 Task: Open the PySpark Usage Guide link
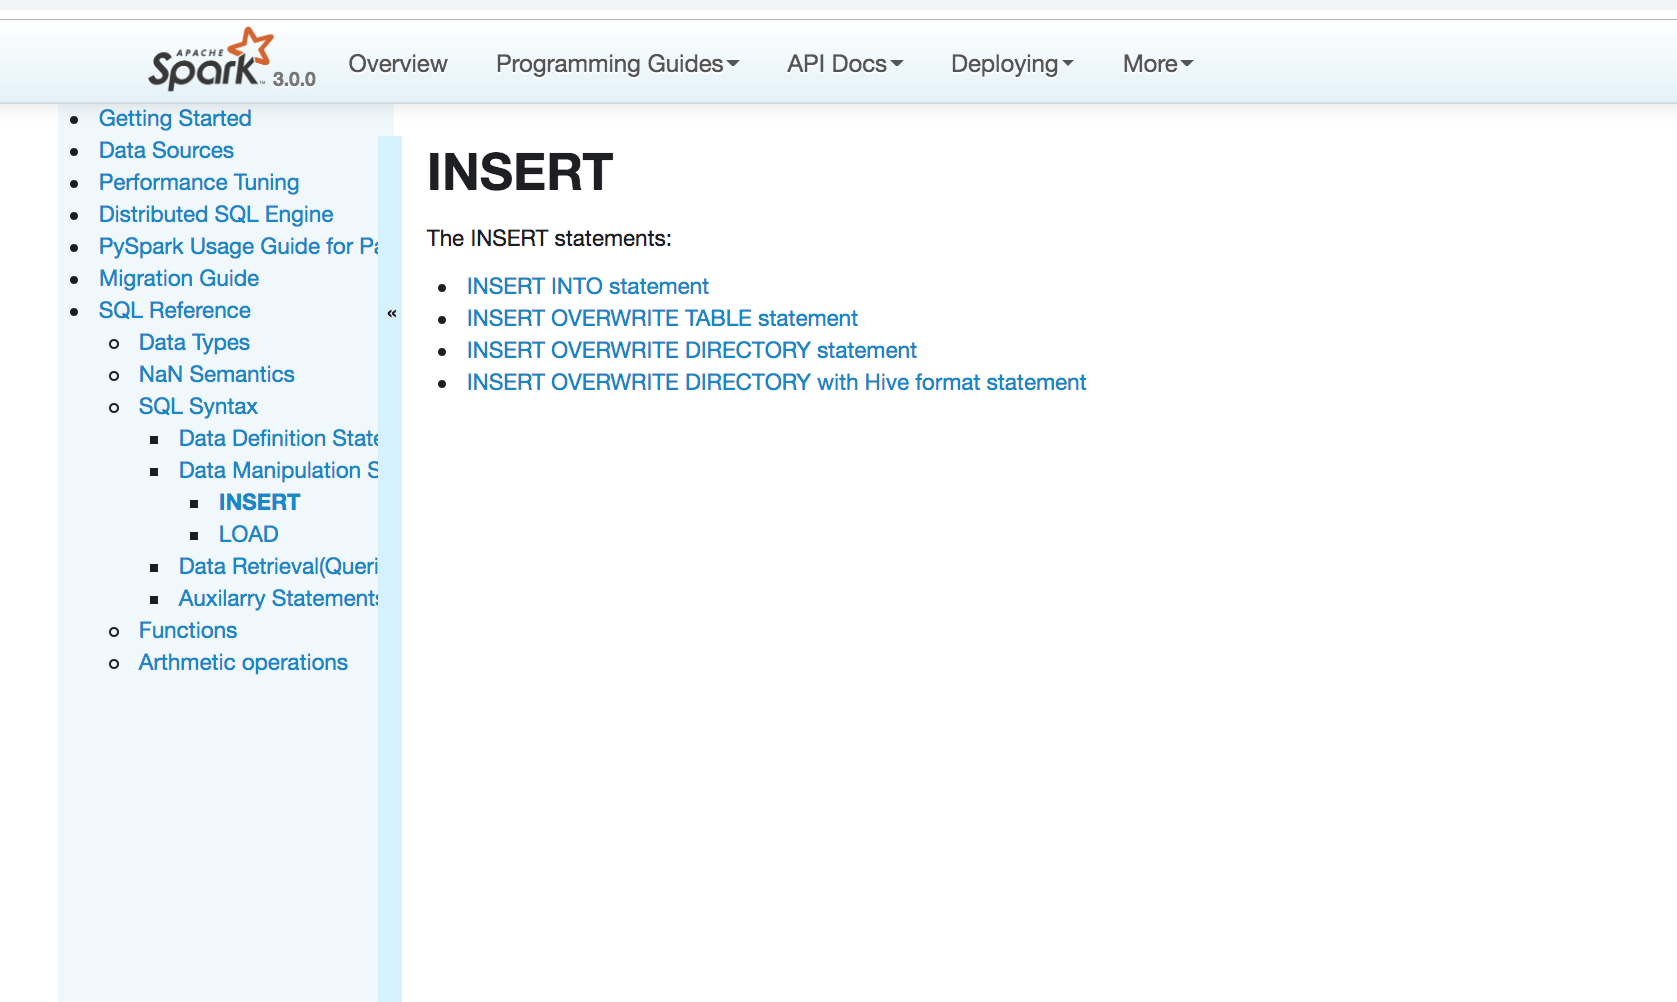[x=239, y=246]
